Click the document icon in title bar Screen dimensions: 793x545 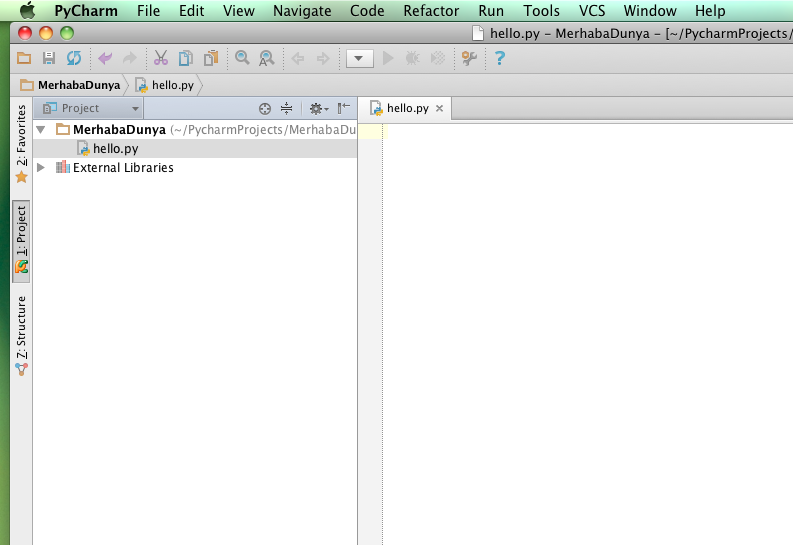coord(478,33)
